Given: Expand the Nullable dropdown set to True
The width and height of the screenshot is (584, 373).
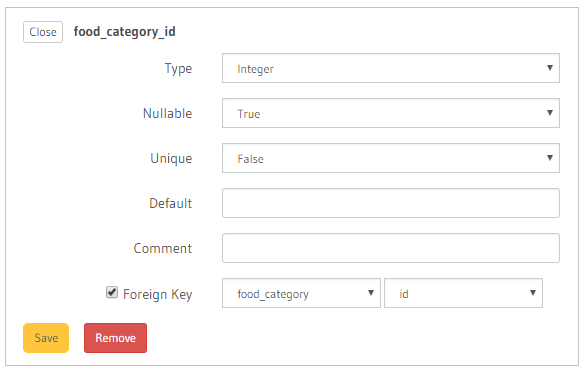Looking at the screenshot, I should (391, 113).
